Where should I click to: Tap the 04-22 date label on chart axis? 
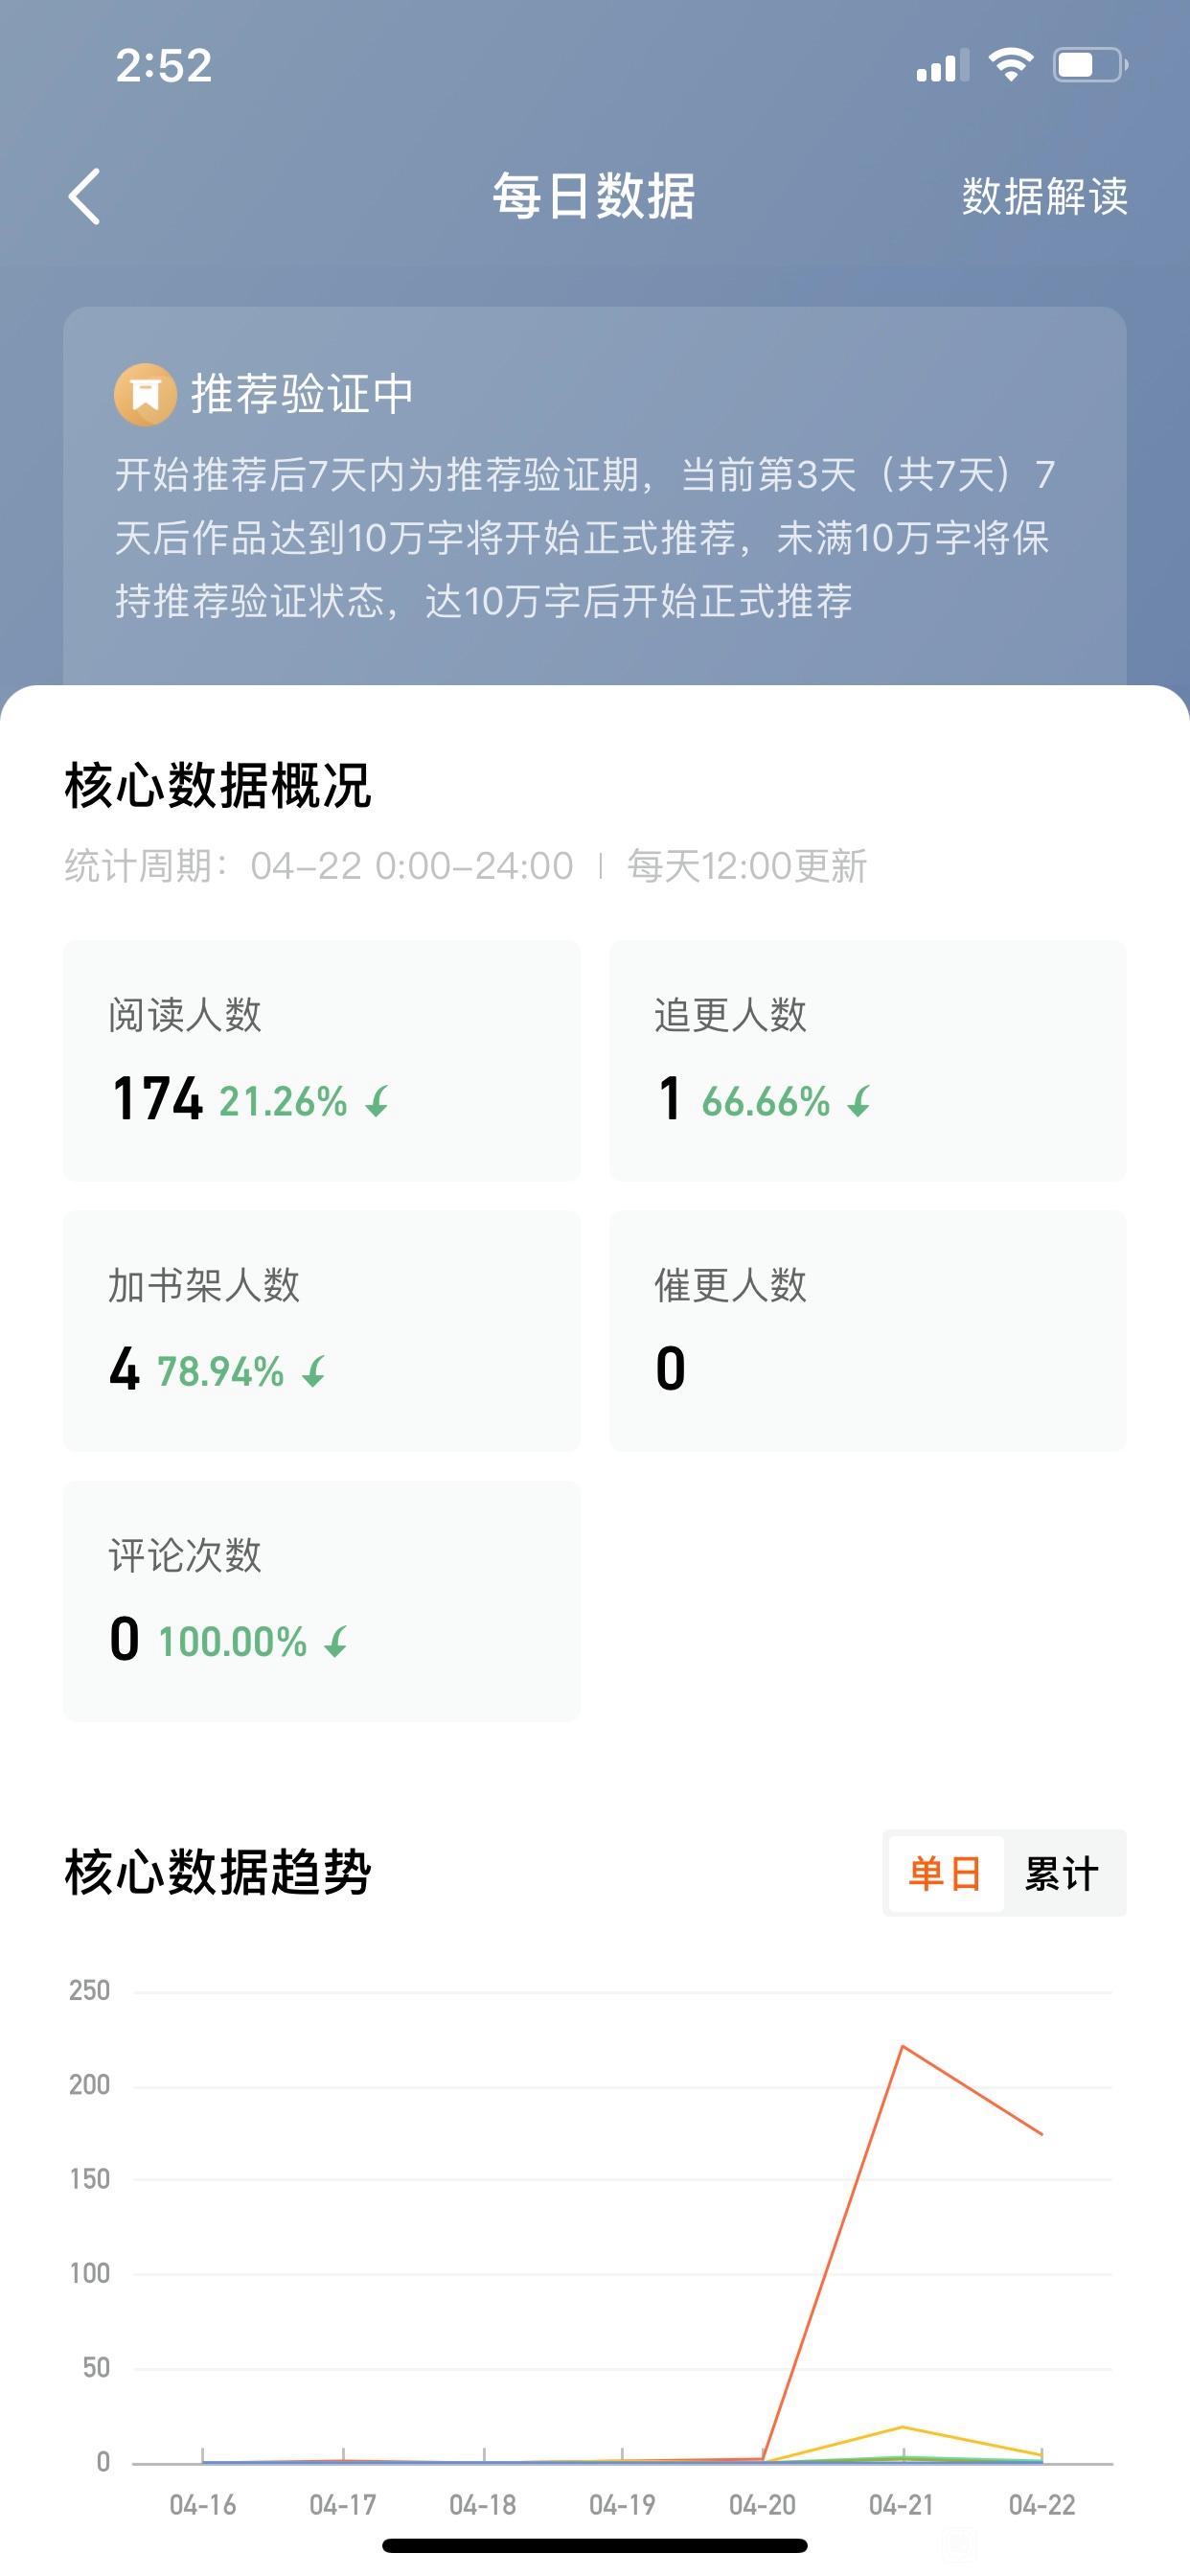point(1042,2505)
